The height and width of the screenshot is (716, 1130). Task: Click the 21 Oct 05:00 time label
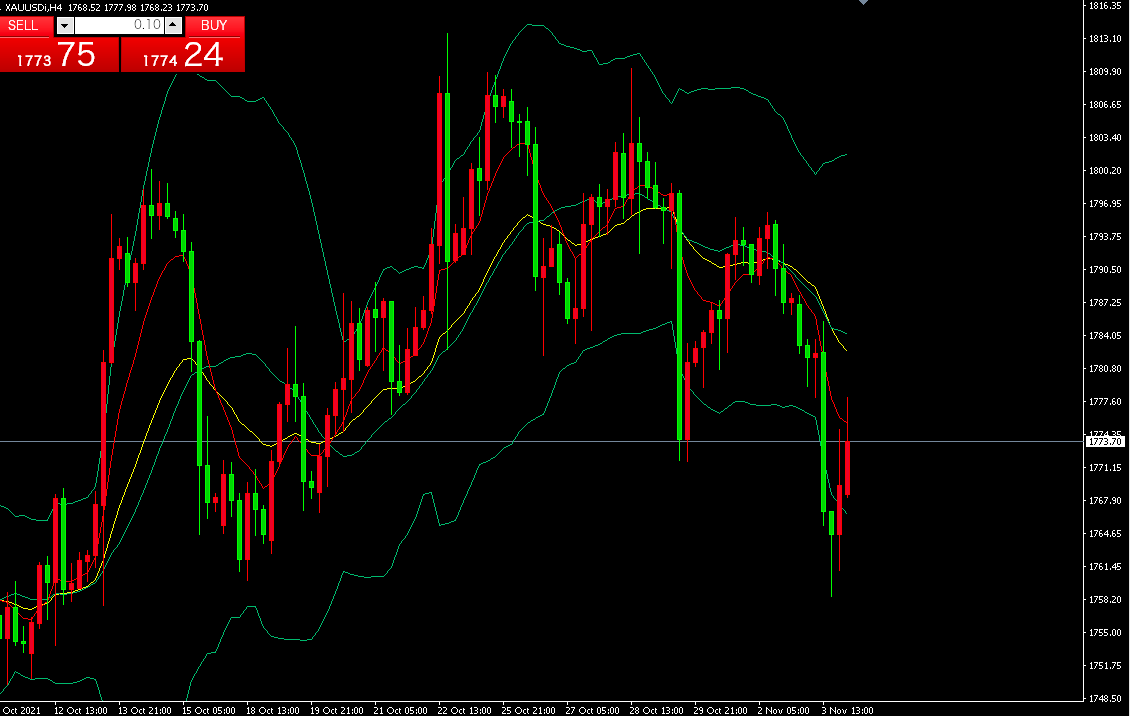[400, 710]
